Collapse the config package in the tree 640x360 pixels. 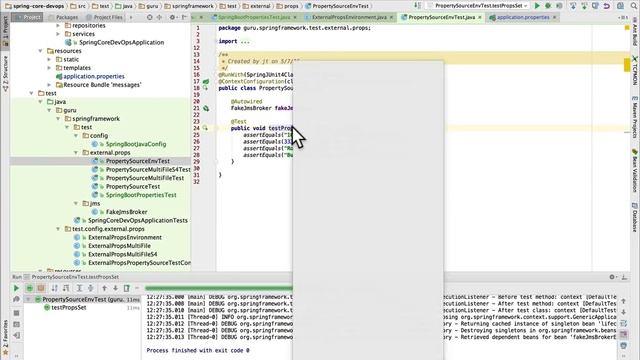(76, 136)
